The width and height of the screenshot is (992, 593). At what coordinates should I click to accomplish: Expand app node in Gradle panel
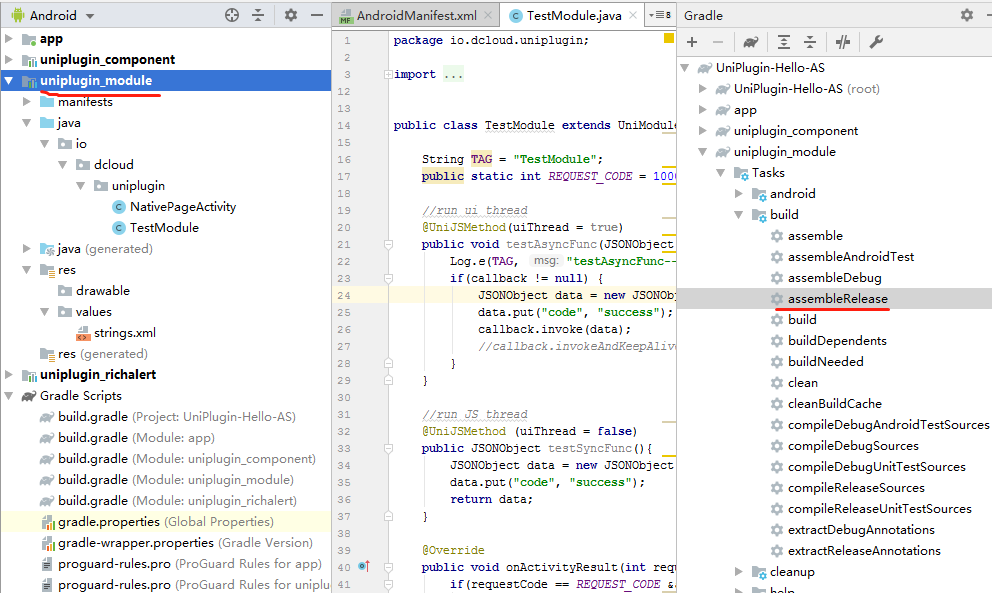[x=702, y=109]
